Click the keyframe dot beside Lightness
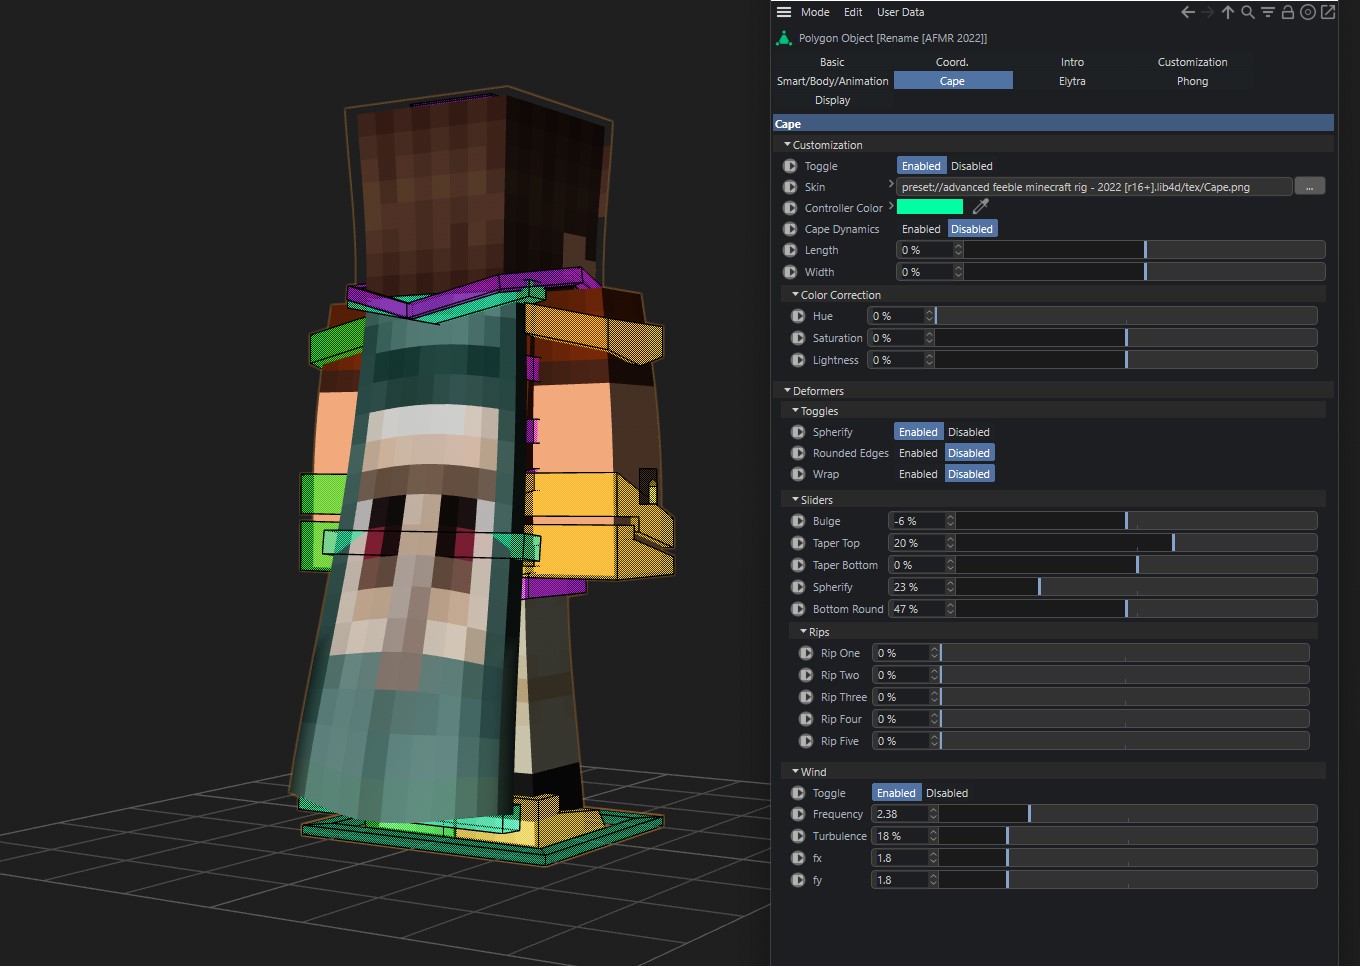This screenshot has width=1360, height=966. (x=798, y=360)
